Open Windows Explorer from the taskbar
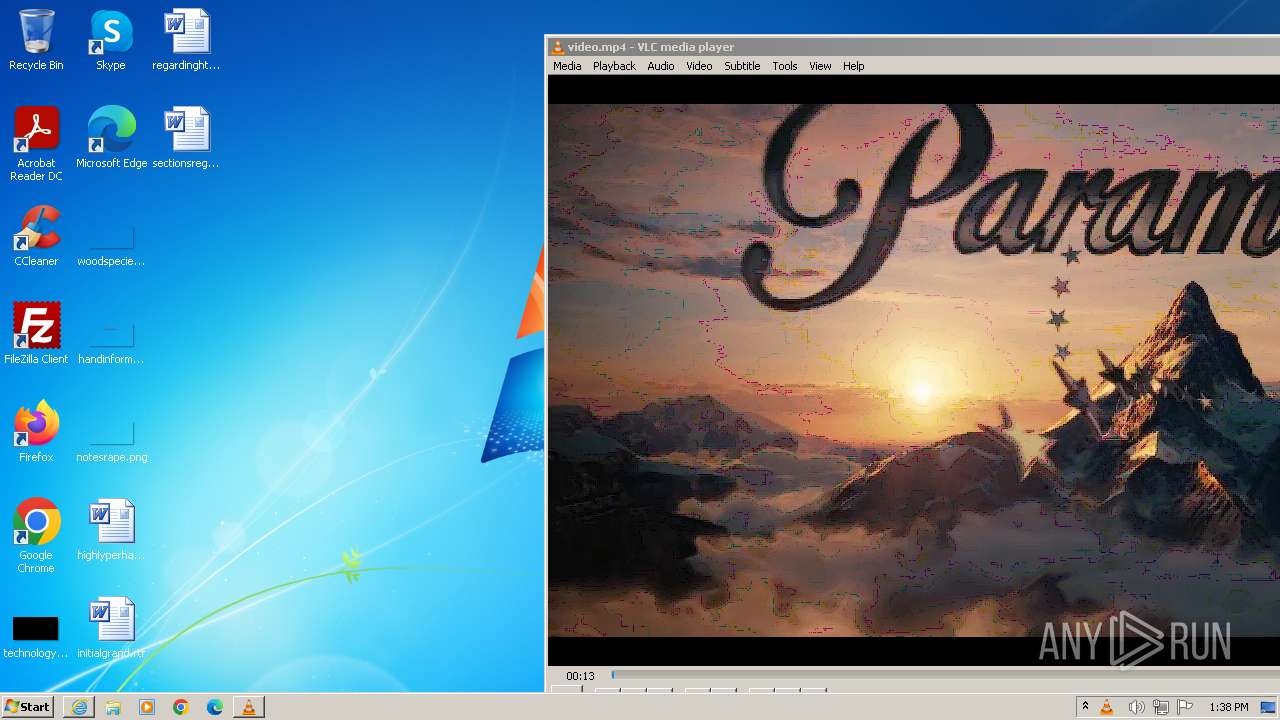 pyautogui.click(x=113, y=707)
